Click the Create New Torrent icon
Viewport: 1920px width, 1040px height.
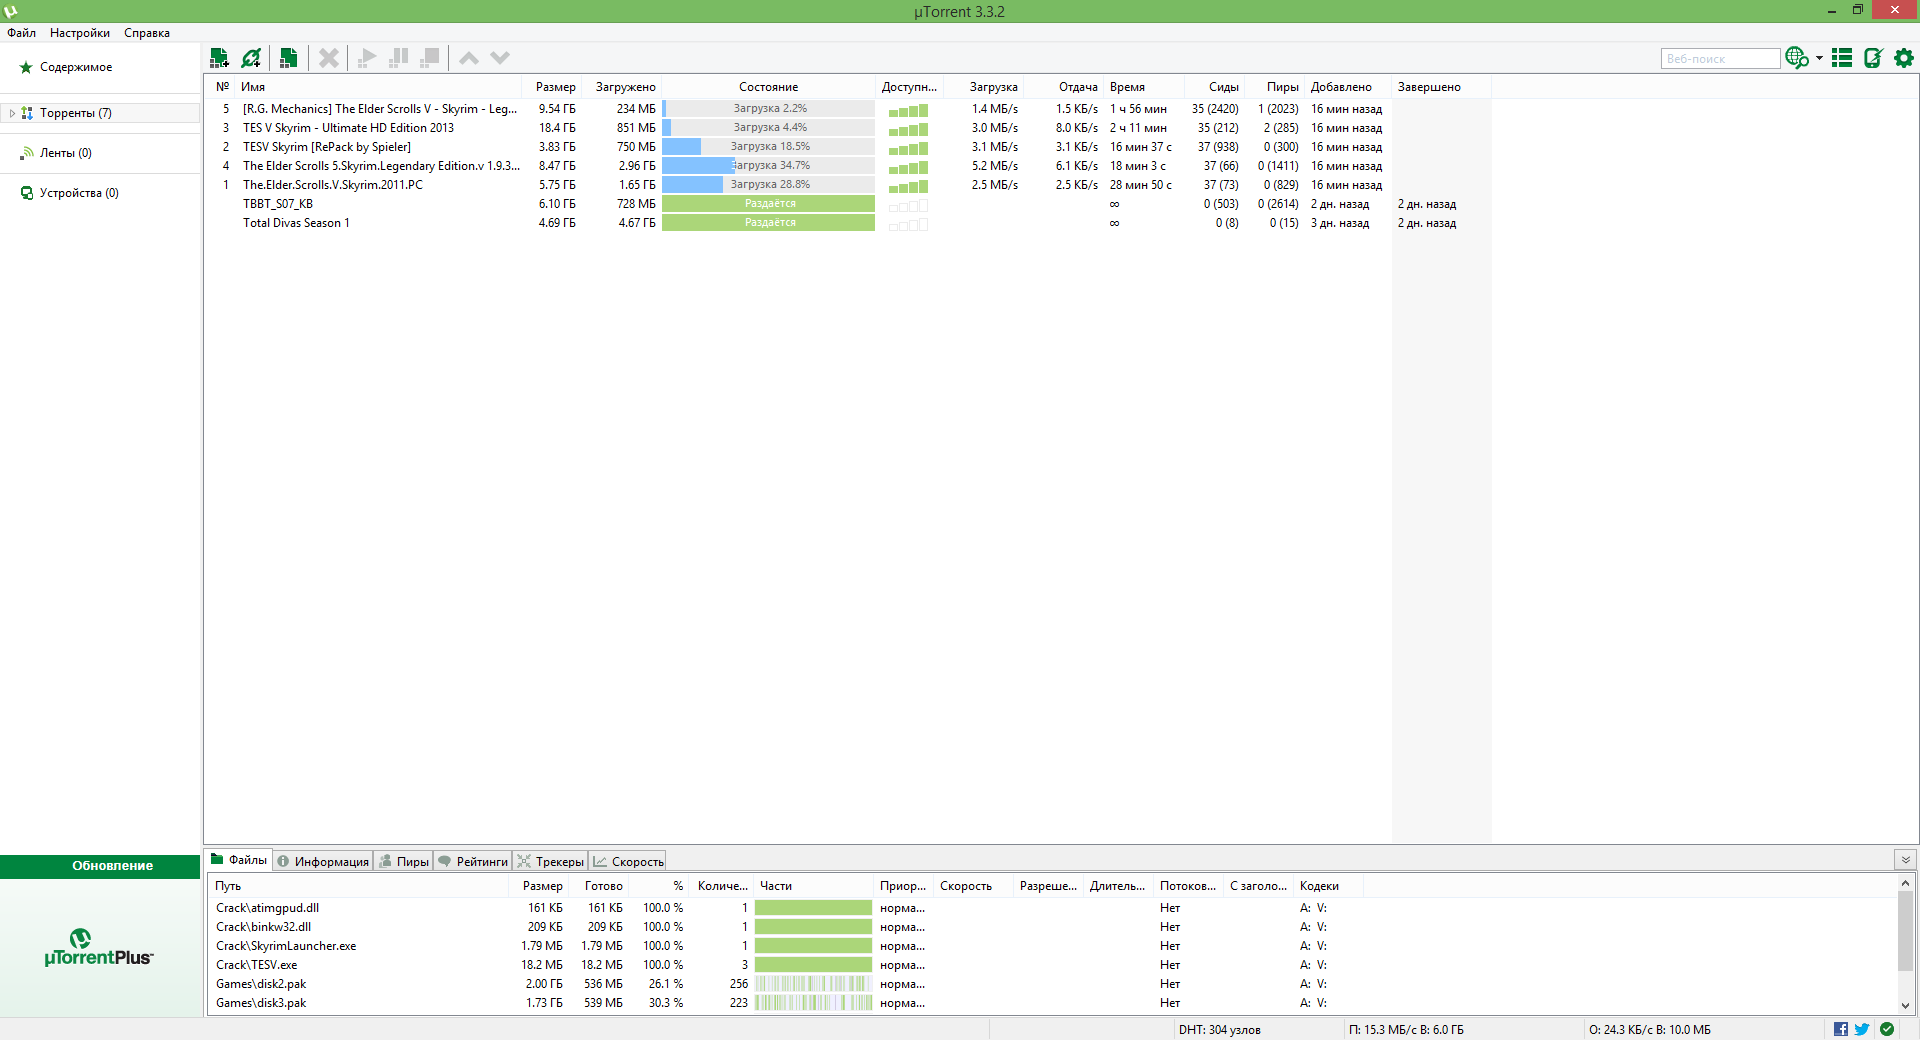click(288, 58)
